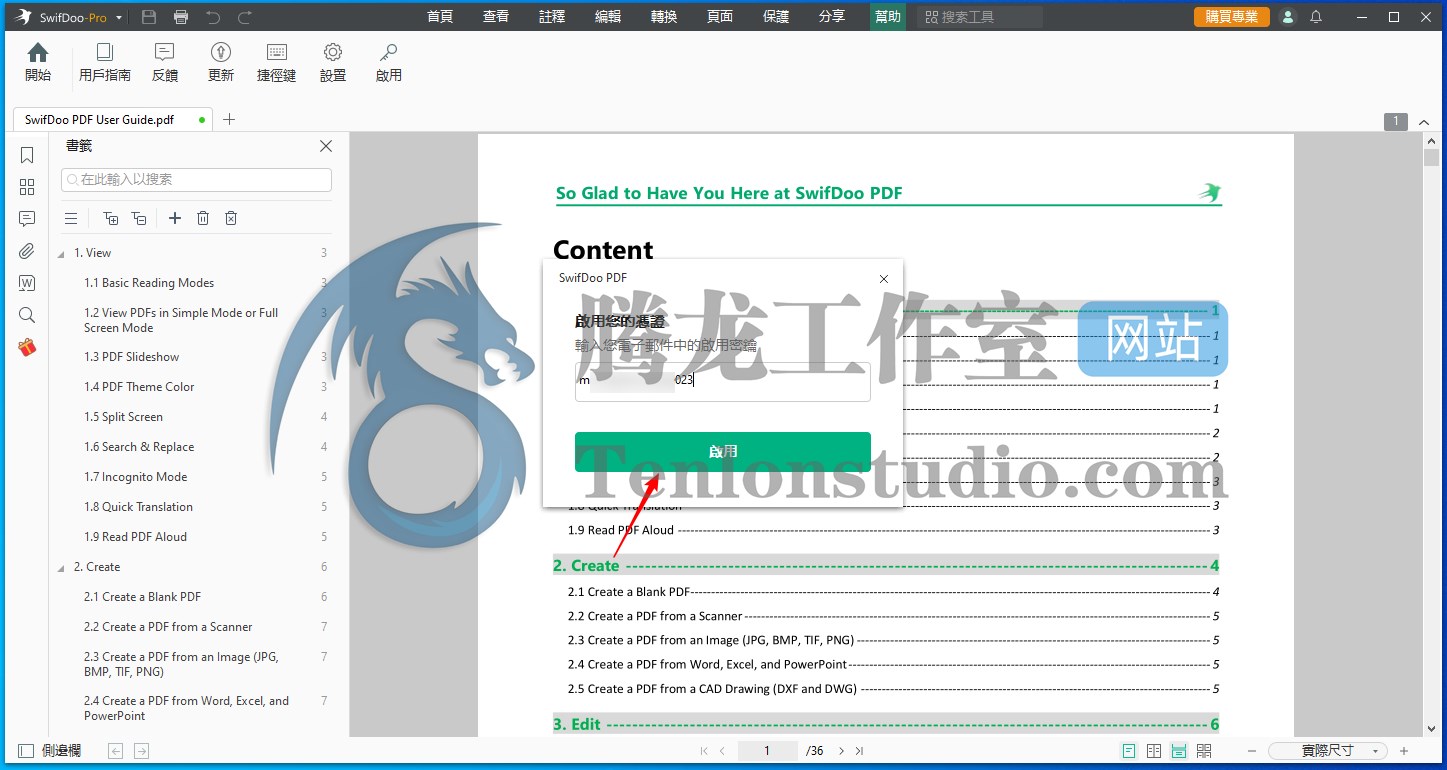Collapse all bookmarks icon
Viewport: 1447px width, 770px height.
[x=139, y=218]
